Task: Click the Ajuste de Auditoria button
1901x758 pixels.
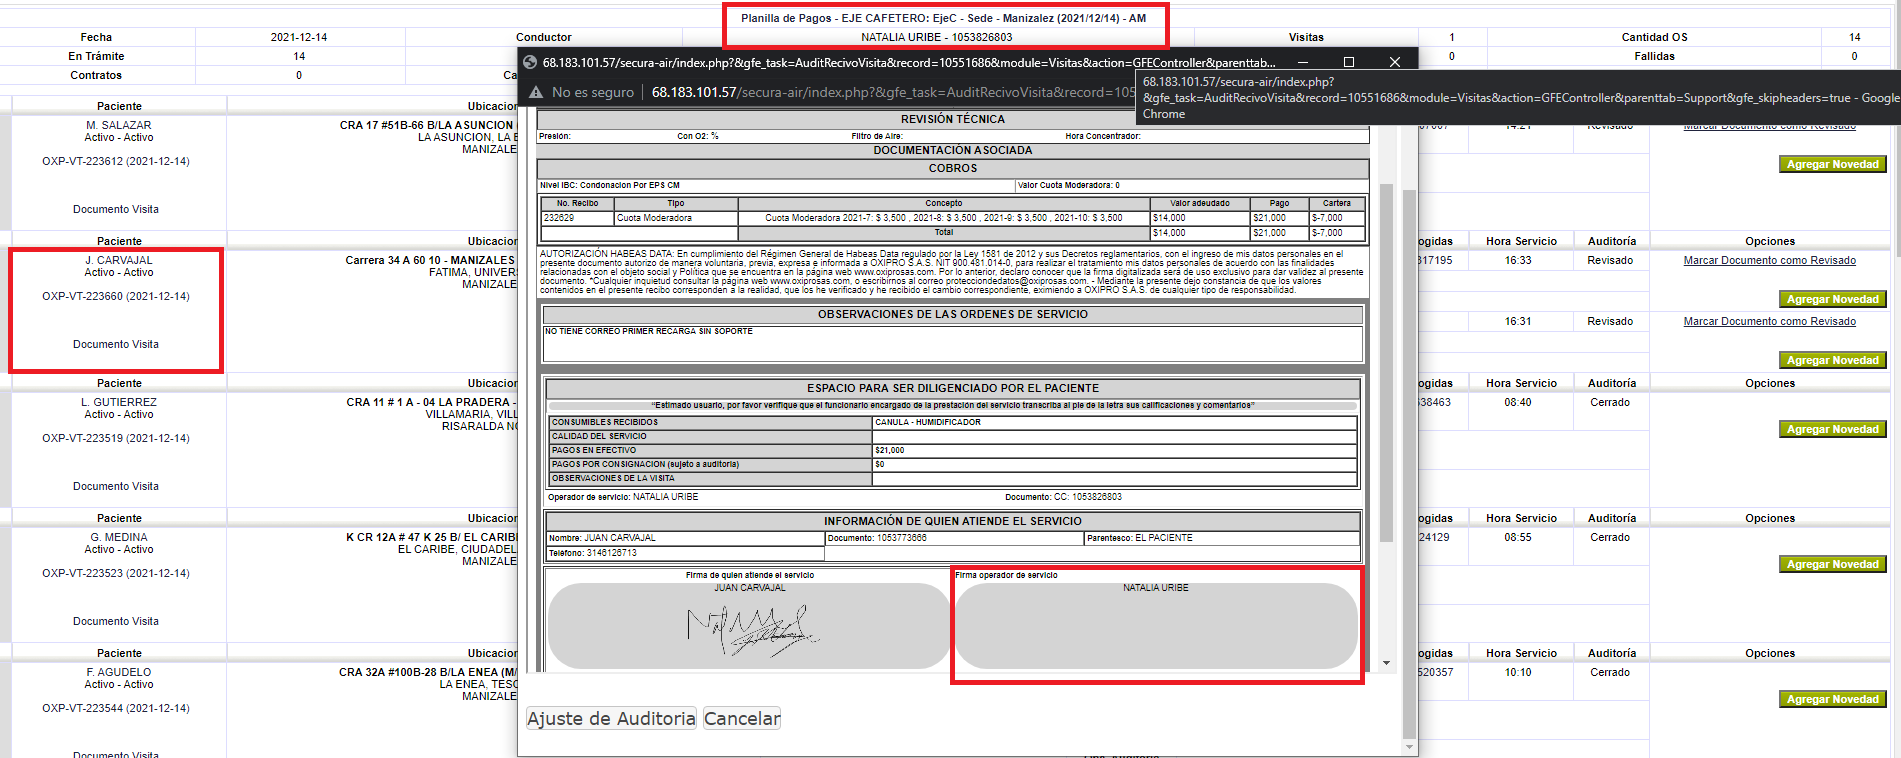Action: point(611,718)
